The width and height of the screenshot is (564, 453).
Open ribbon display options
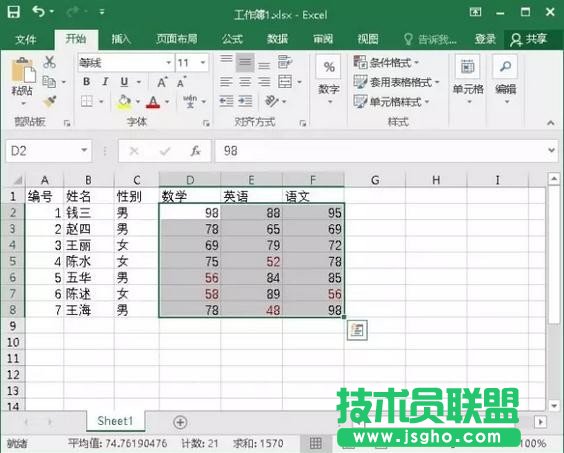click(475, 12)
